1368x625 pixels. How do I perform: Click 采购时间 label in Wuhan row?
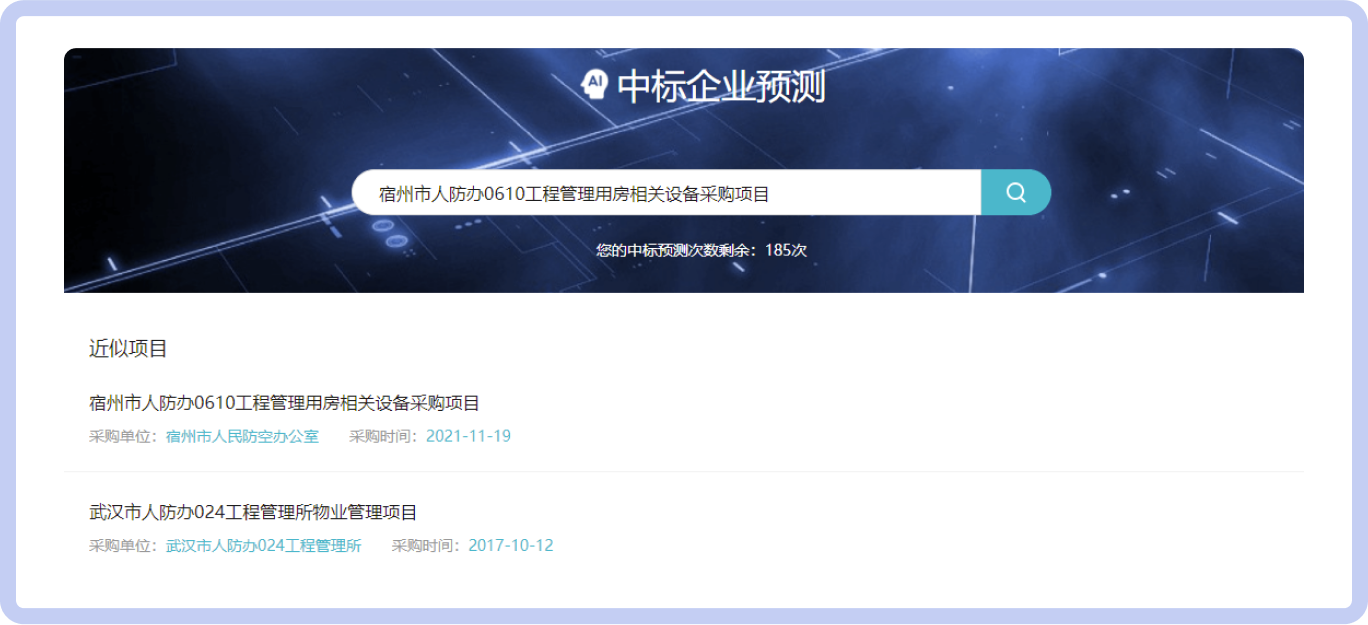426,546
